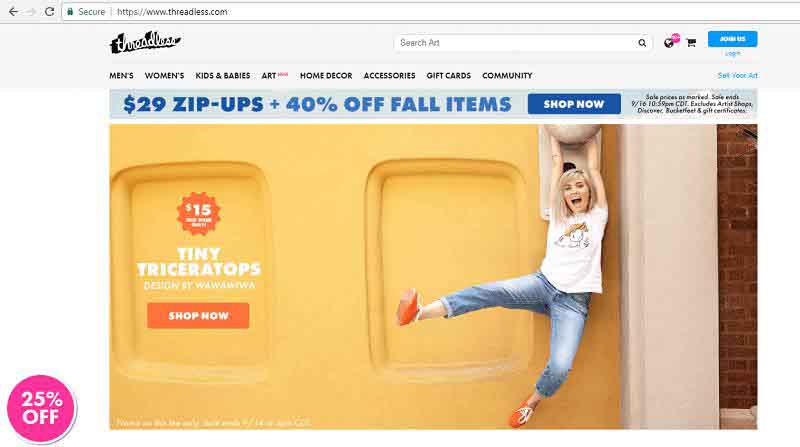The width and height of the screenshot is (800, 447).
Task: Focus the Search Art field
Action: coord(515,43)
